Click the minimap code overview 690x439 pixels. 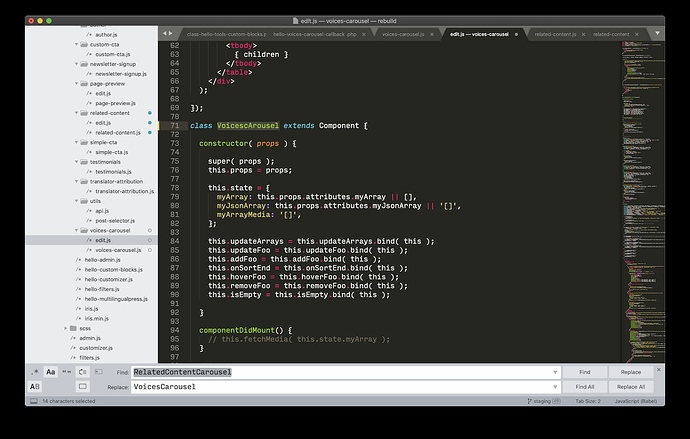point(643,201)
